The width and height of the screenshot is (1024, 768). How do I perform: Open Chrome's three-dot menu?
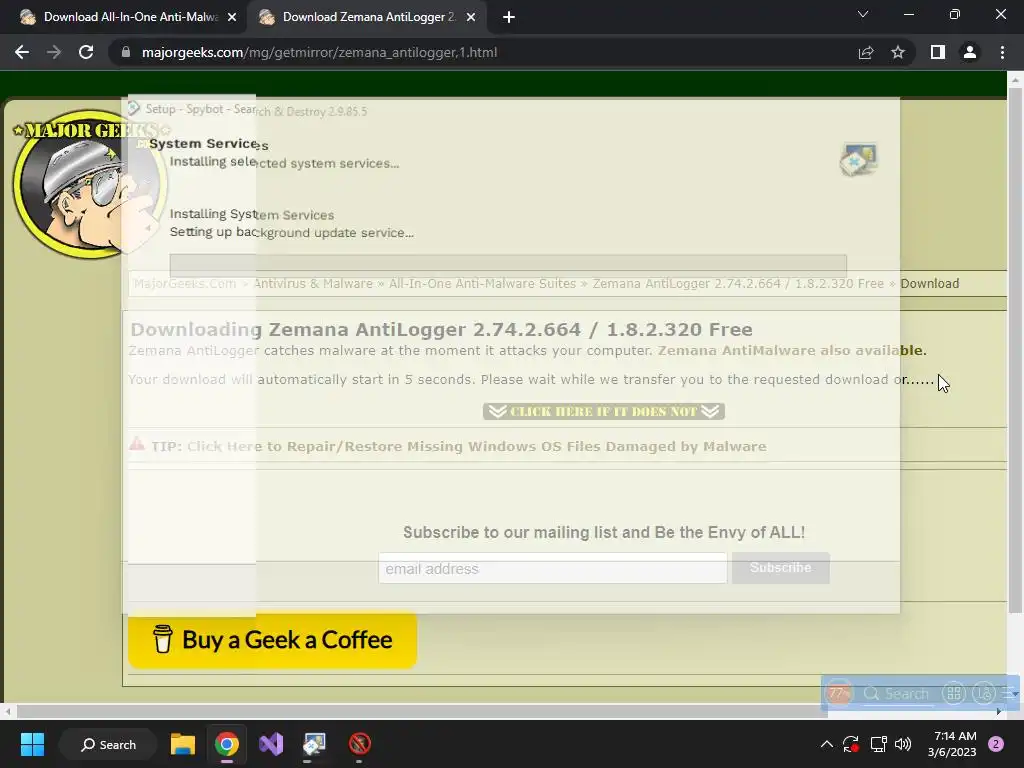click(x=1002, y=52)
